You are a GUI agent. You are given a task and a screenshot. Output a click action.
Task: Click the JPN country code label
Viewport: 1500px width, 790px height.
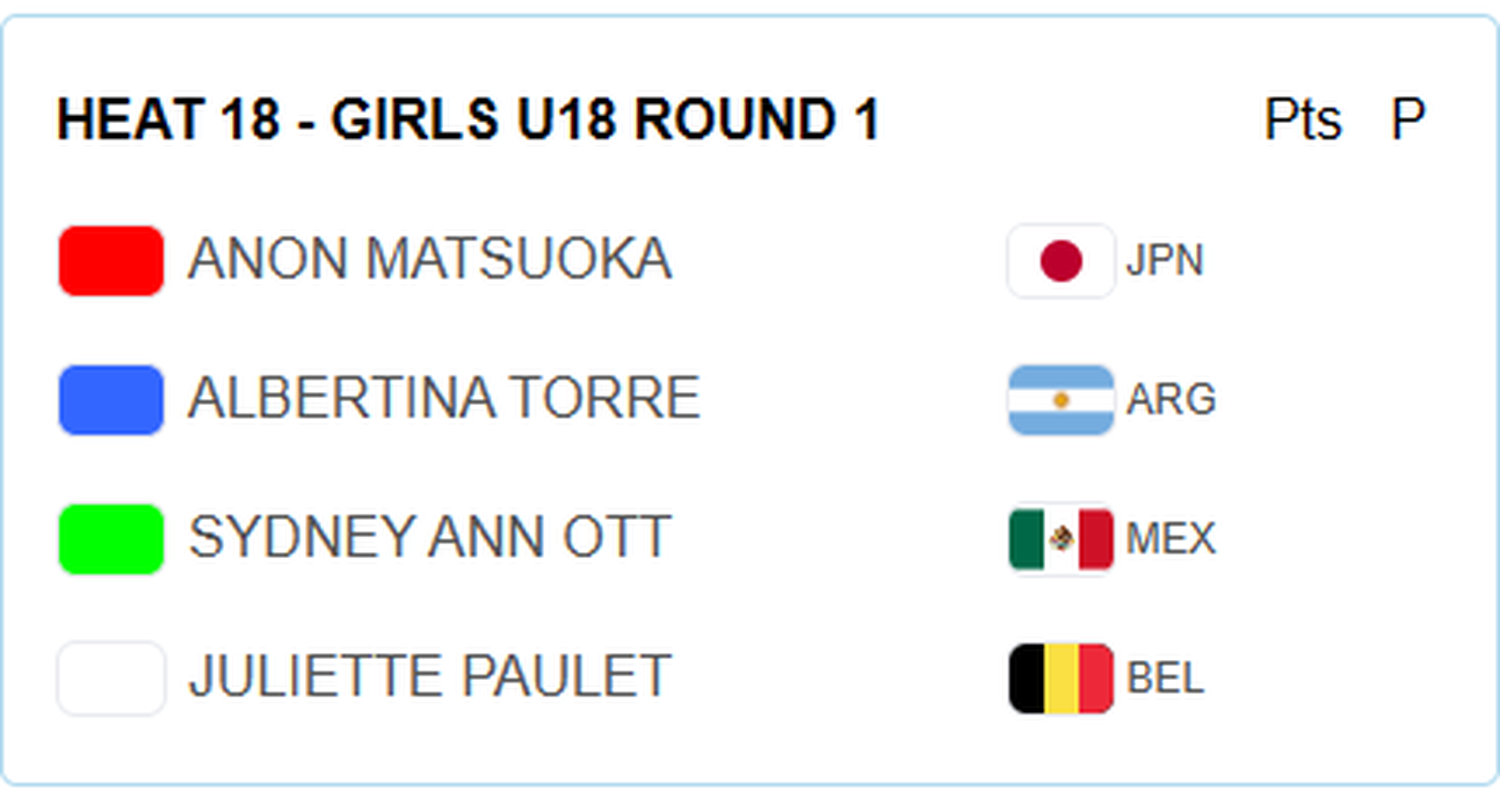(x=1165, y=261)
